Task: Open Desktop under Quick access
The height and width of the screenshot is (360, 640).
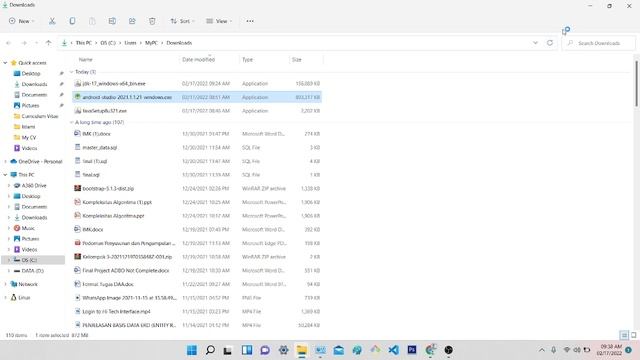Action: click(31, 73)
